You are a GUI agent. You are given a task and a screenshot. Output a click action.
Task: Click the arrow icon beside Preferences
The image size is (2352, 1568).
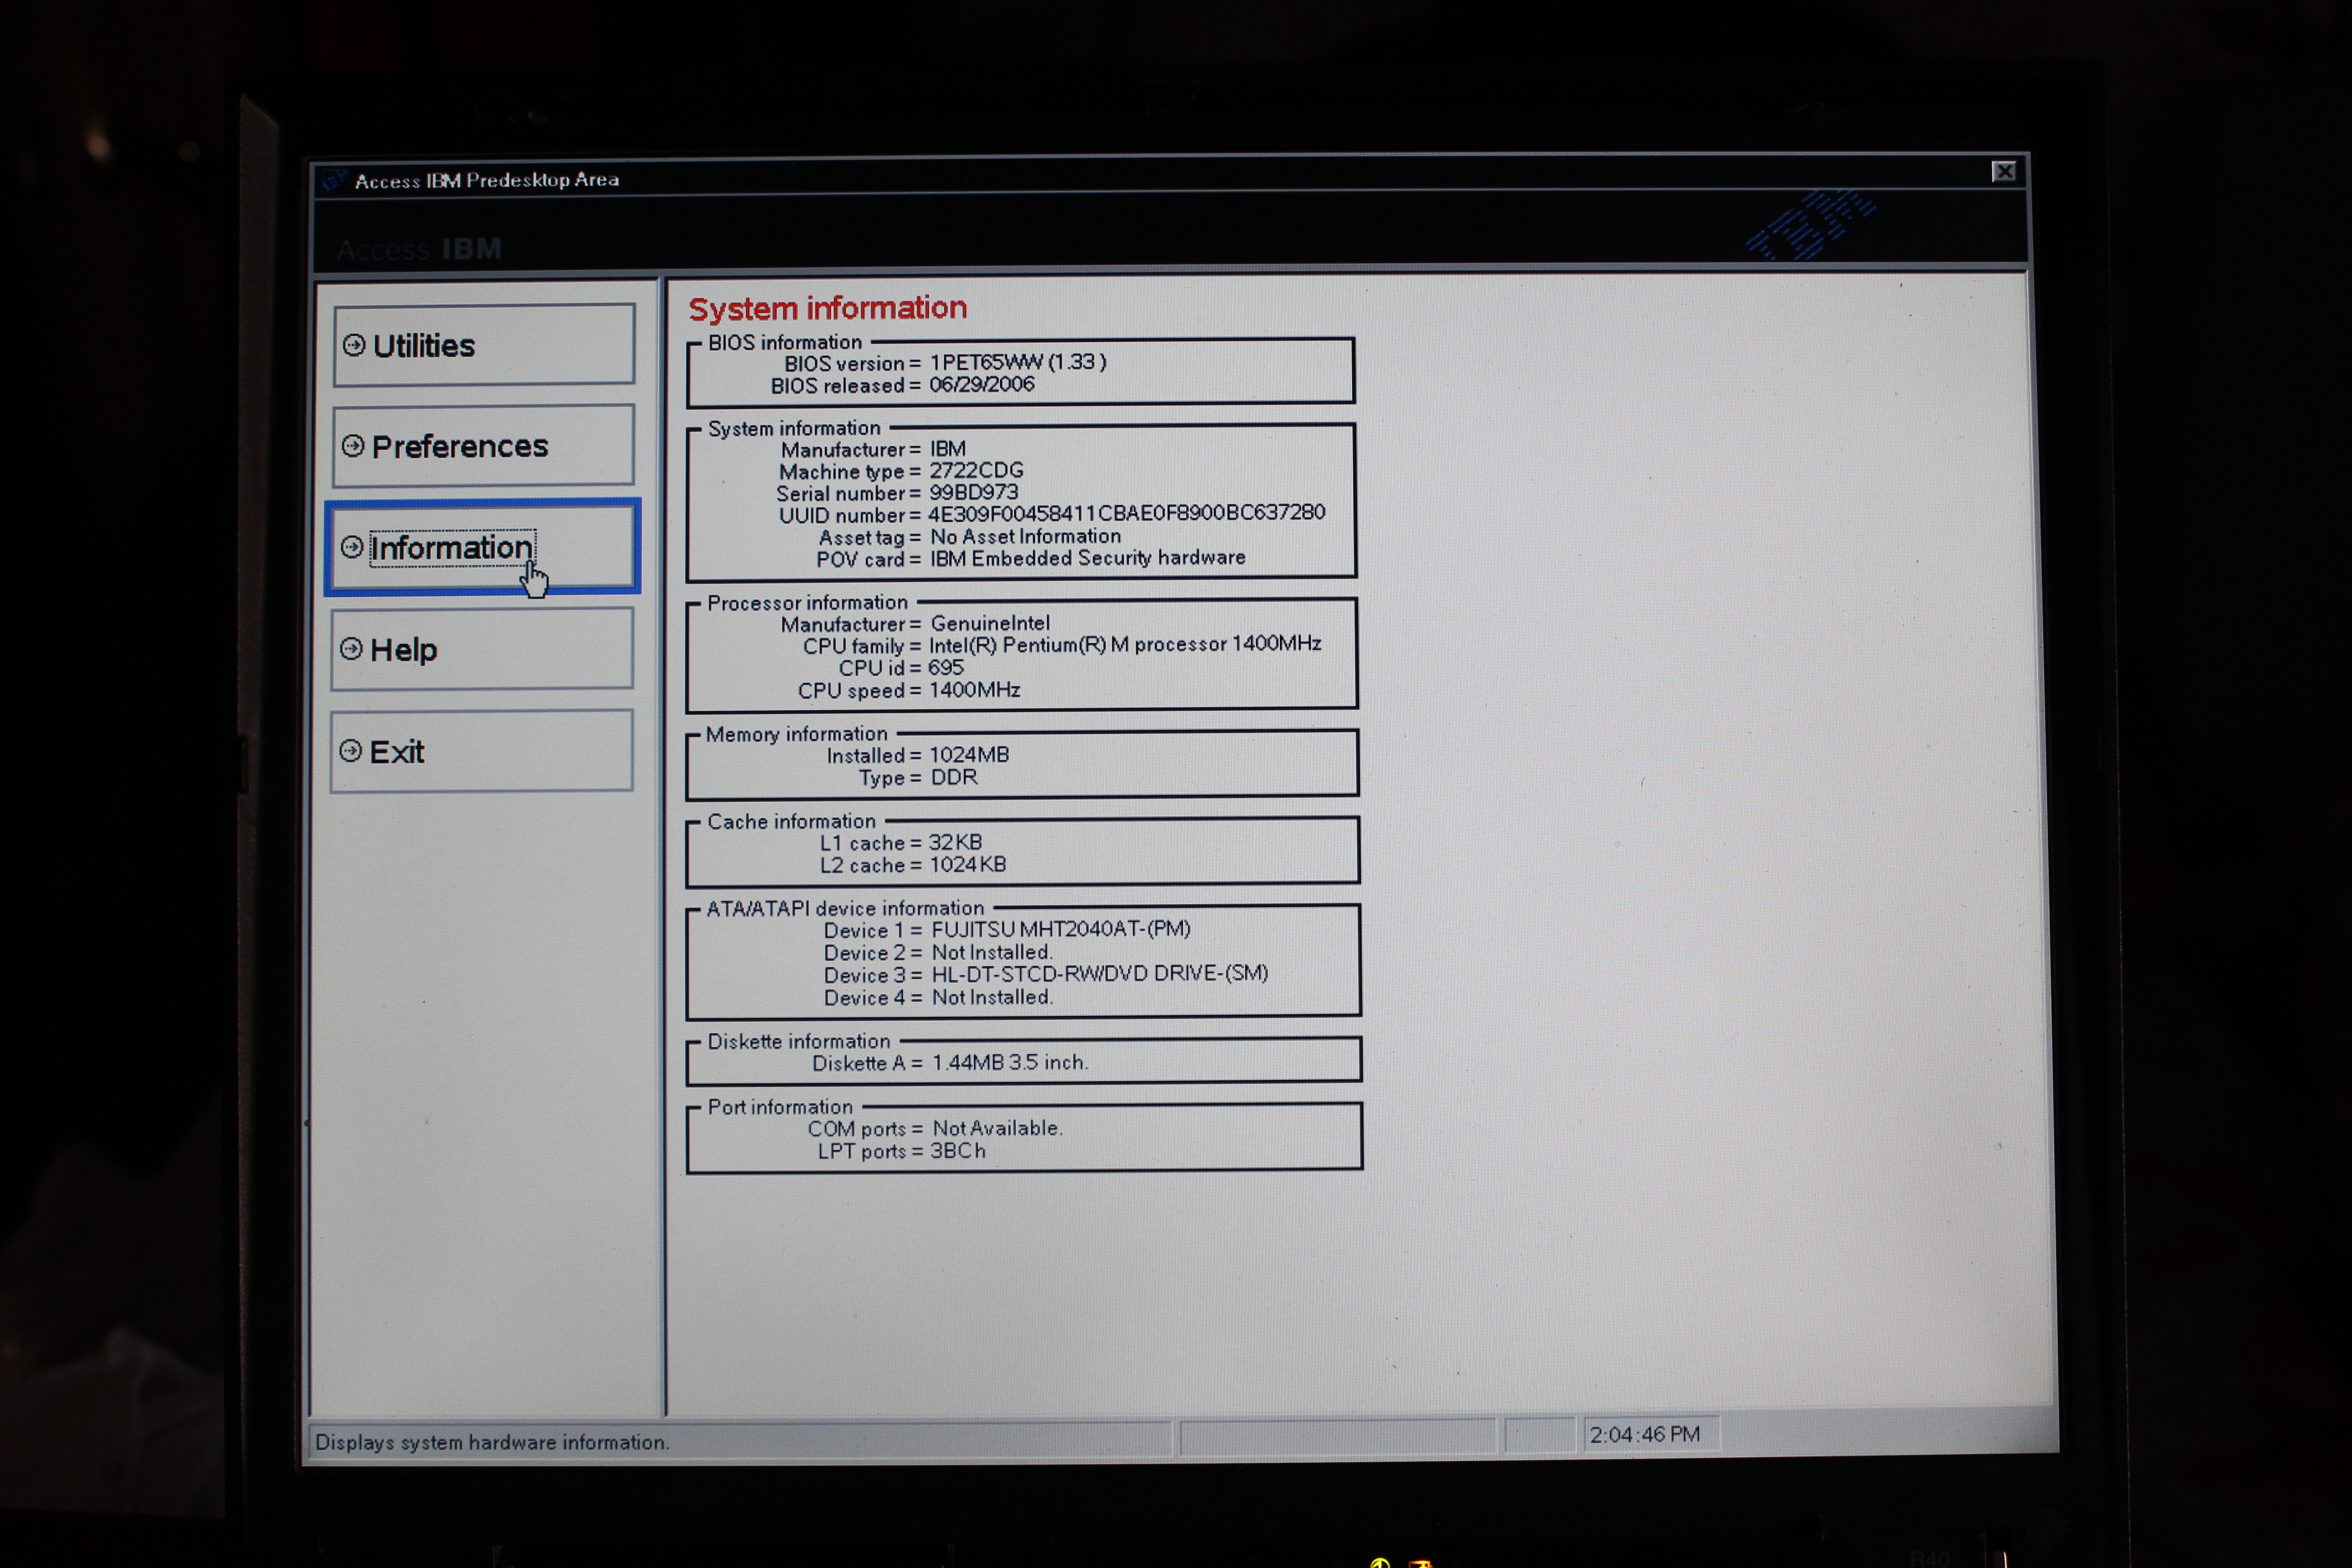(x=352, y=446)
